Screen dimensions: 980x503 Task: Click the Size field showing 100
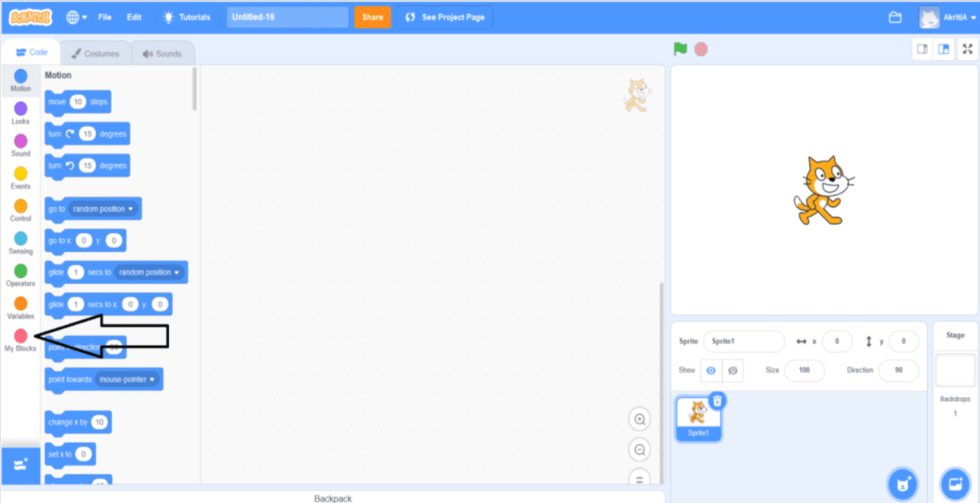(804, 371)
